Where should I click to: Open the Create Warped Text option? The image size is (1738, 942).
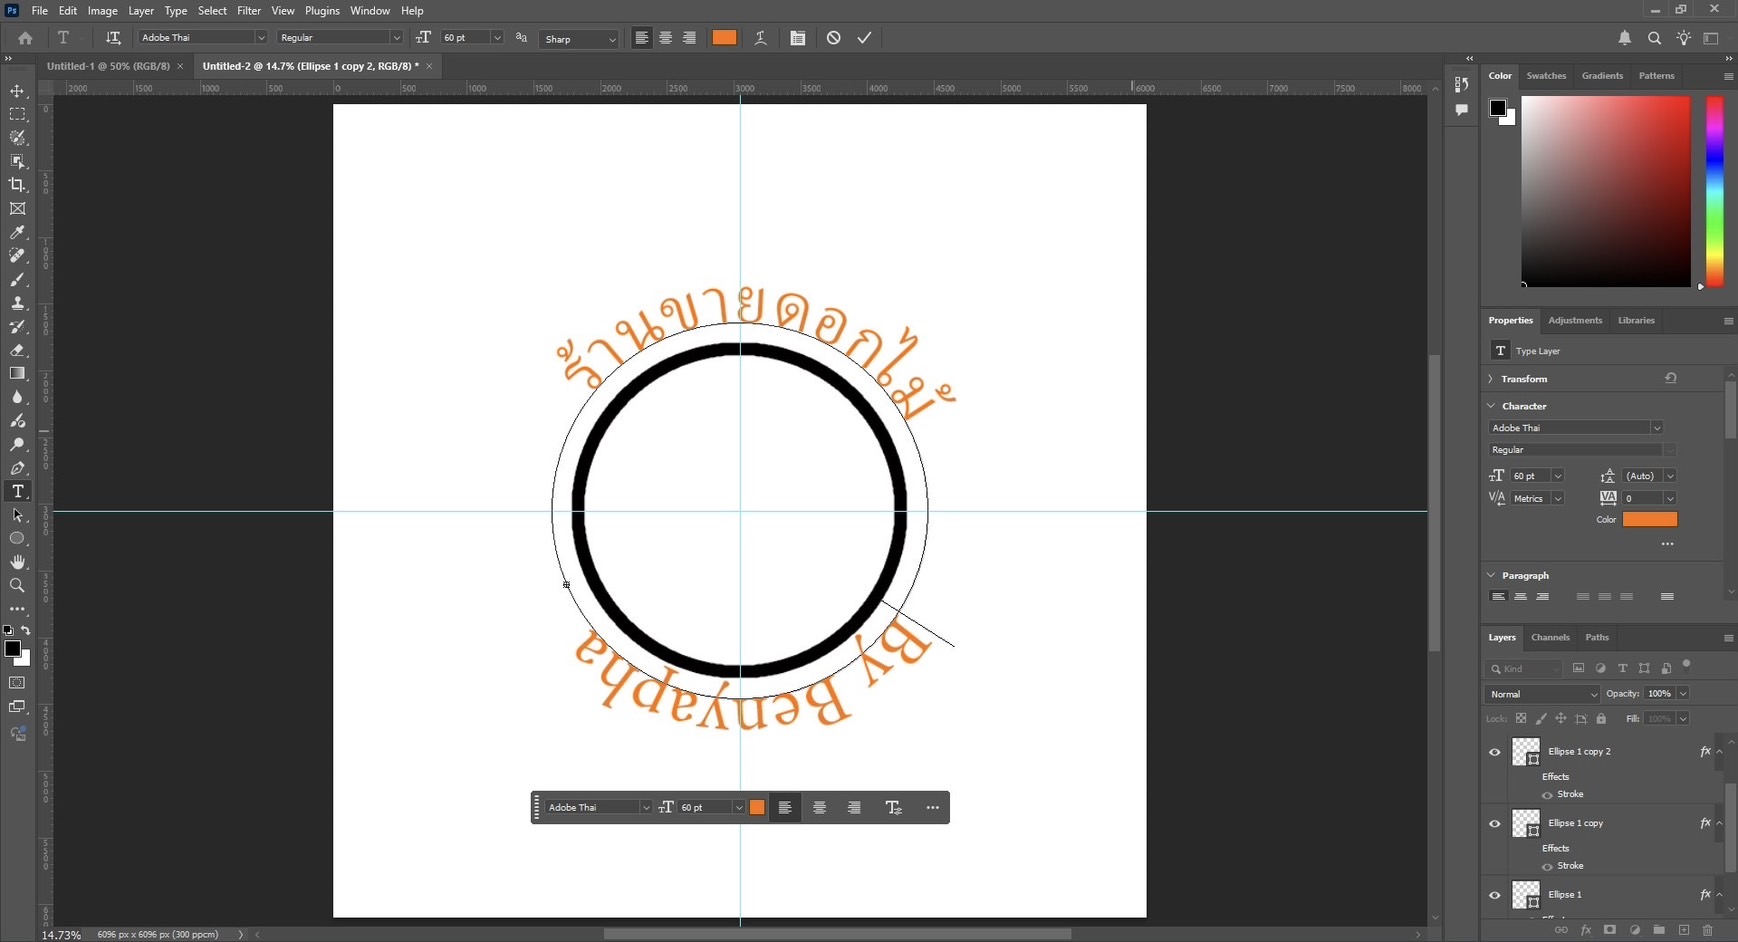(x=760, y=38)
